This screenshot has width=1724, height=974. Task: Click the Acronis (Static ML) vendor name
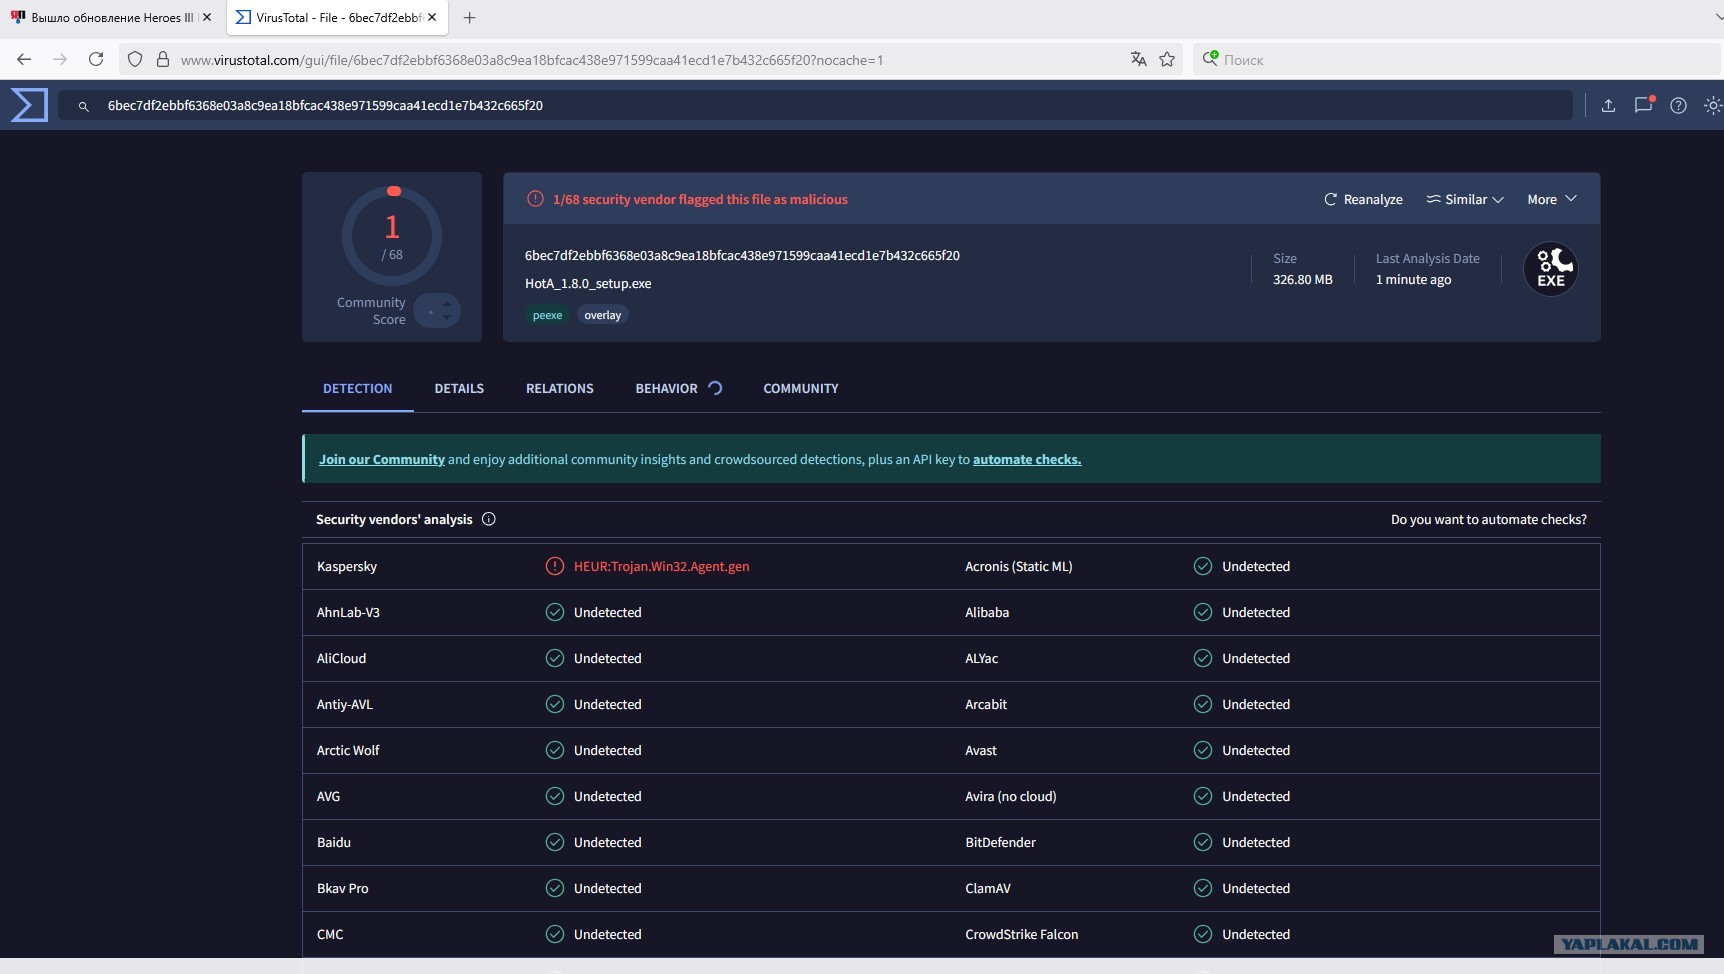(x=1018, y=566)
